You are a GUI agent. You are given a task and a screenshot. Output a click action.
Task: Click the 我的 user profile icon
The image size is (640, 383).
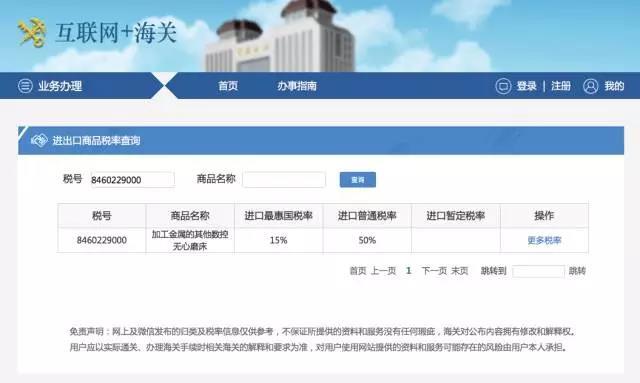(x=590, y=86)
